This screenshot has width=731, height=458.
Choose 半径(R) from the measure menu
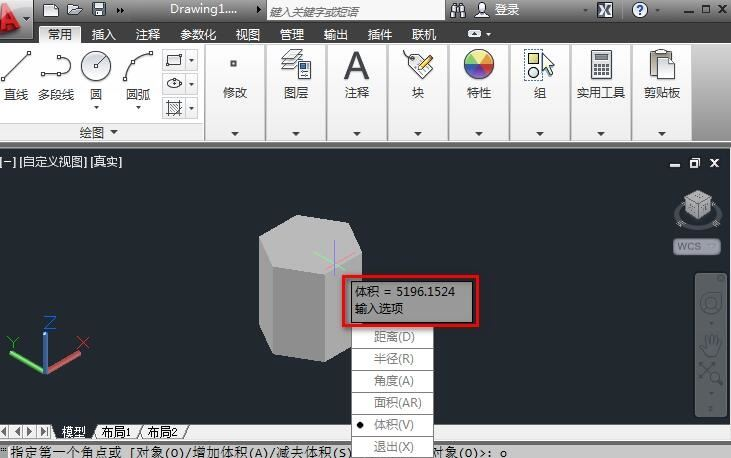393,359
